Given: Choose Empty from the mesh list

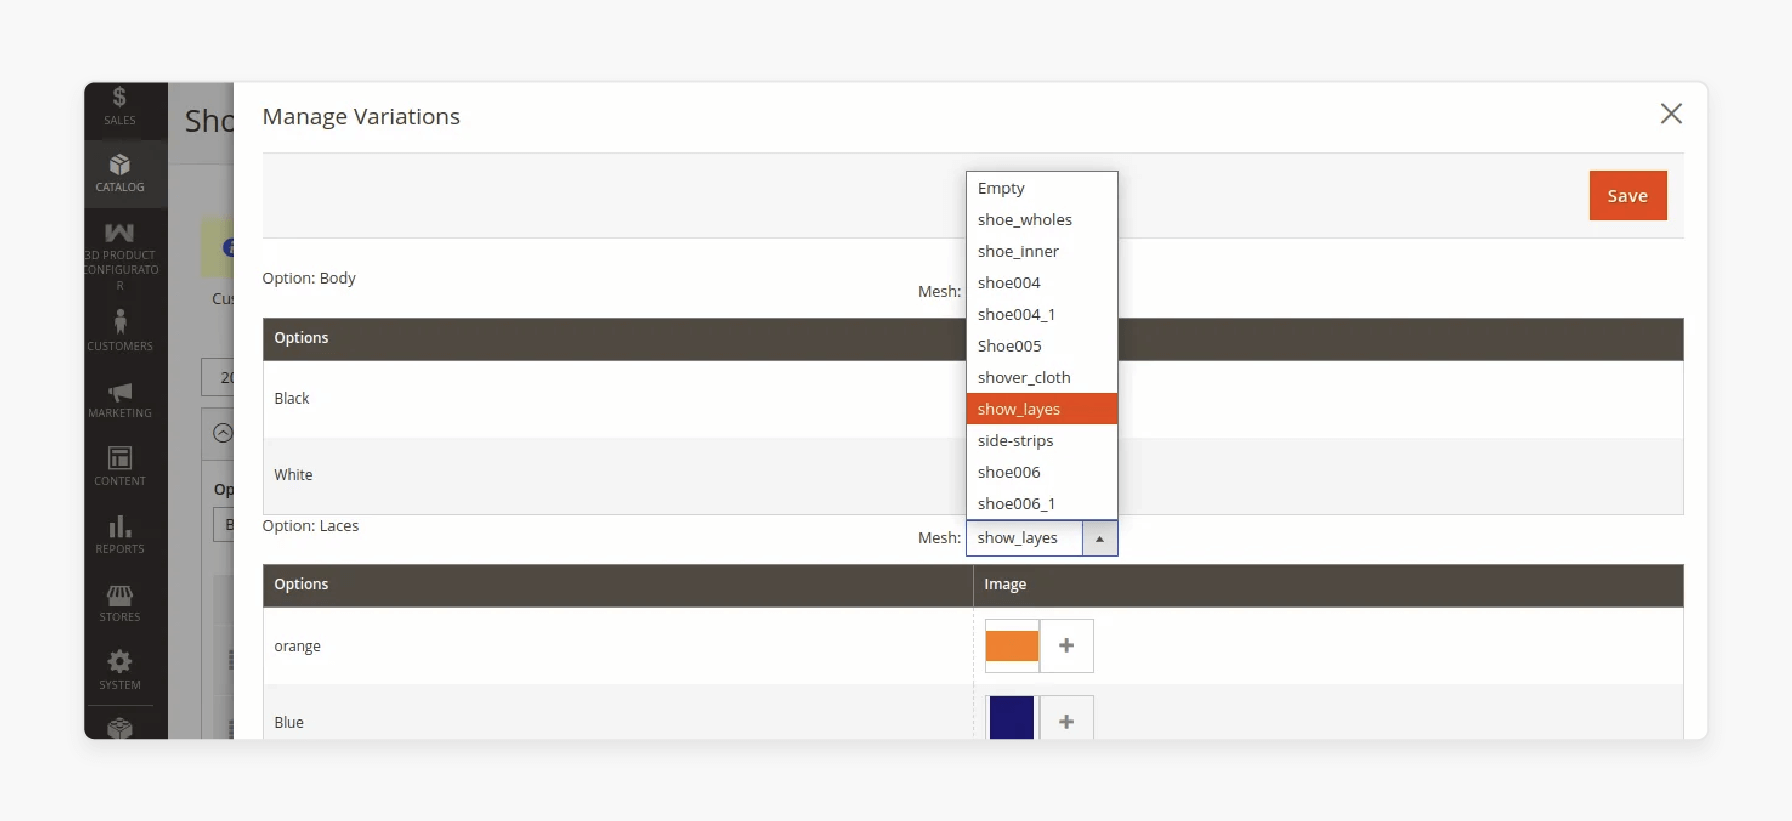Looking at the screenshot, I should point(1042,188).
